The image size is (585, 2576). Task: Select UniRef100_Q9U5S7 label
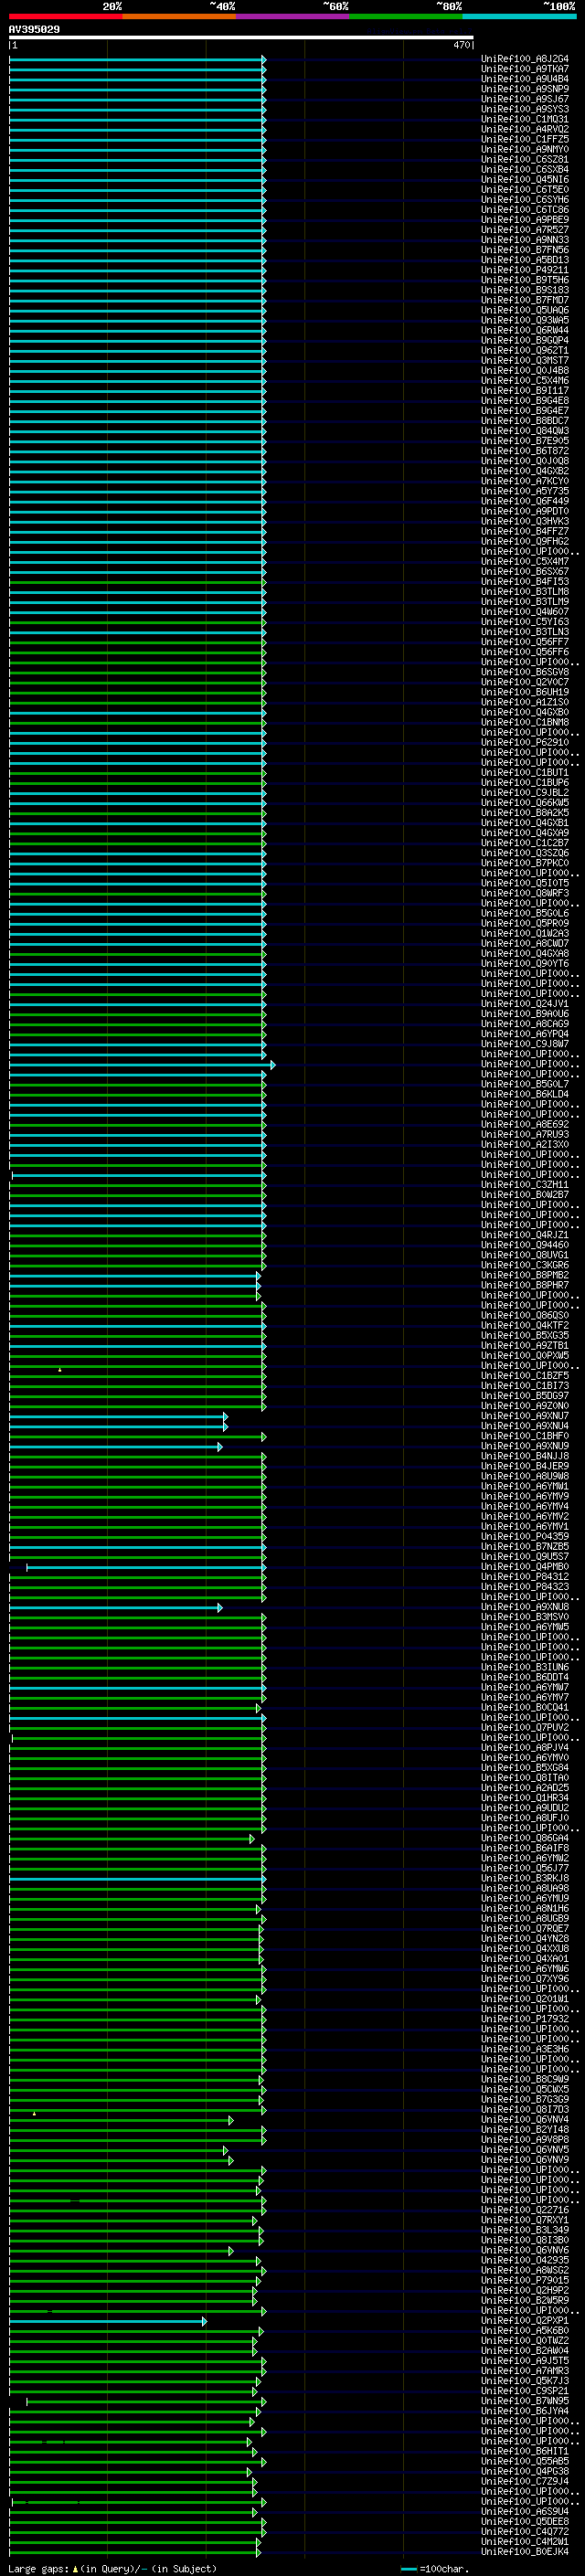pos(525,1557)
